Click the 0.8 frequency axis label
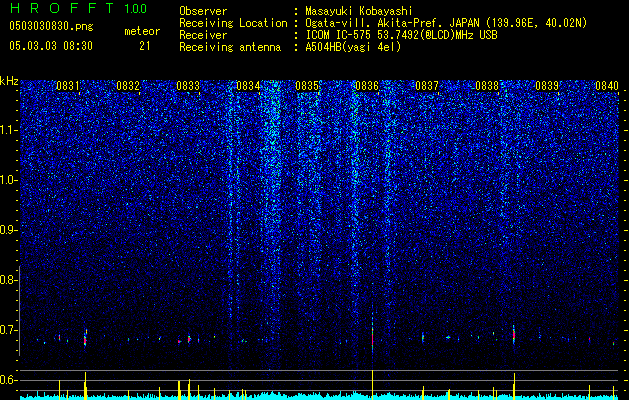 [x=7, y=280]
